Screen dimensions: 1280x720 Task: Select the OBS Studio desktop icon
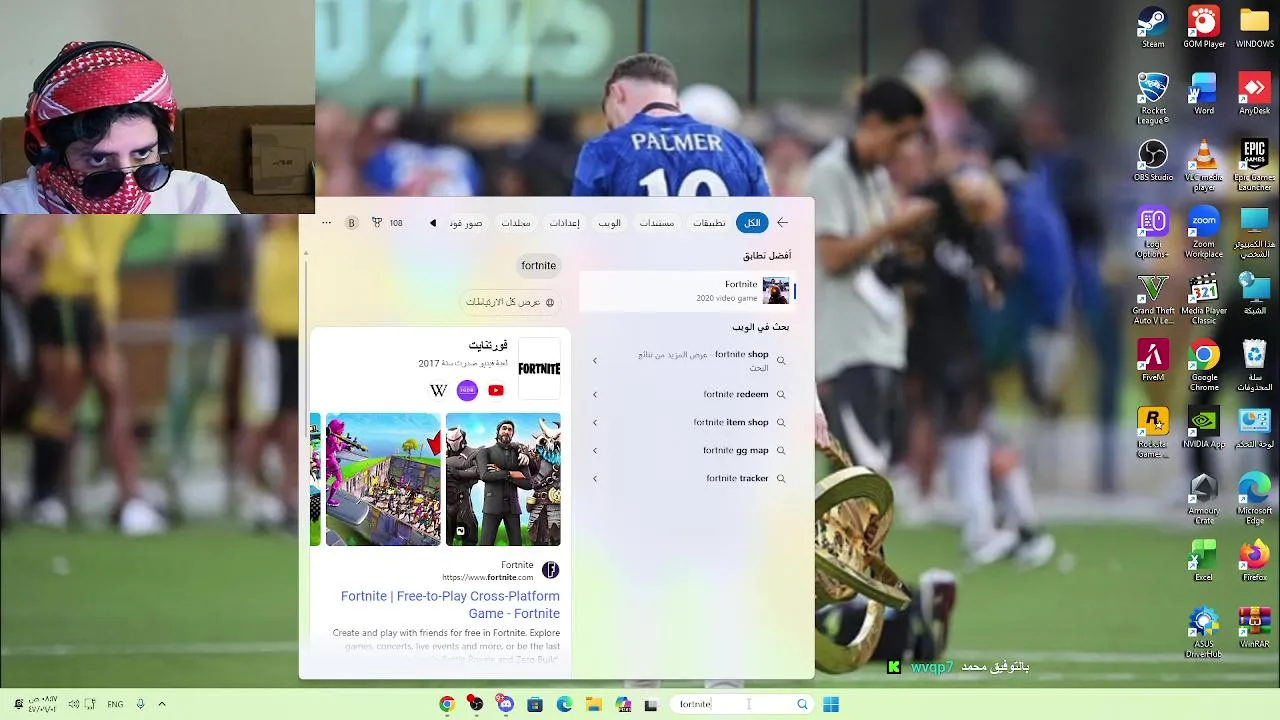[1153, 160]
